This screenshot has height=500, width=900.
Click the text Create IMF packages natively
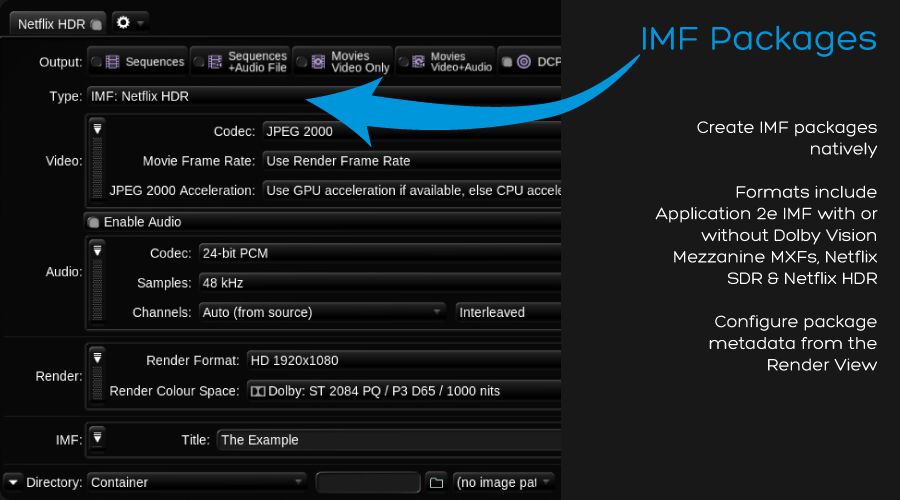coord(786,138)
